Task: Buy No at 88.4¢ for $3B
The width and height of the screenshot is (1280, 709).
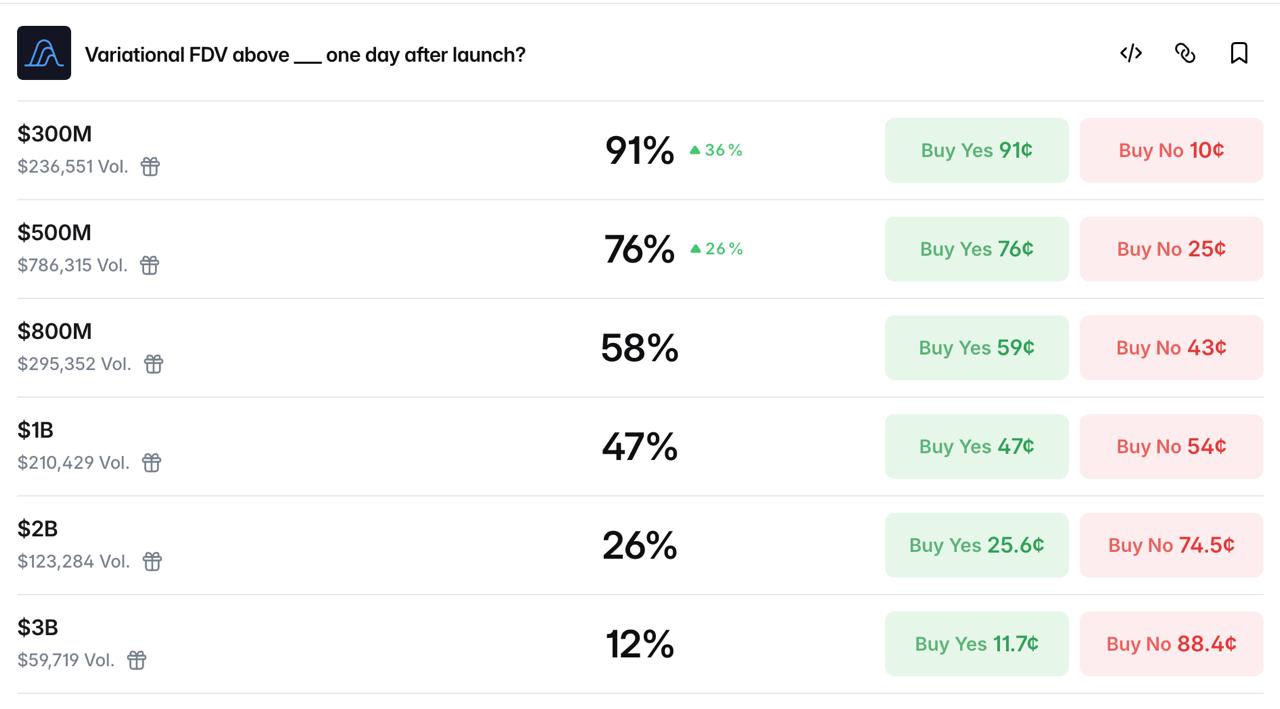Action: pos(1171,644)
